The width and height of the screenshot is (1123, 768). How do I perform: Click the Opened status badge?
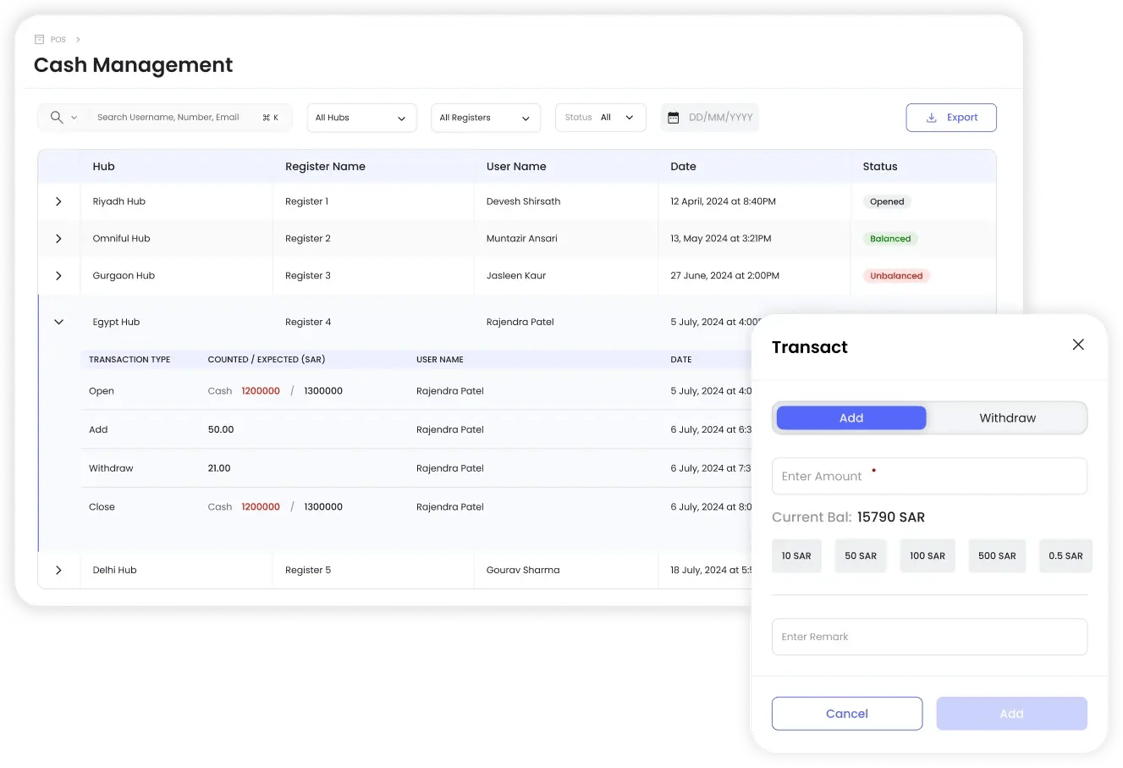(x=887, y=202)
